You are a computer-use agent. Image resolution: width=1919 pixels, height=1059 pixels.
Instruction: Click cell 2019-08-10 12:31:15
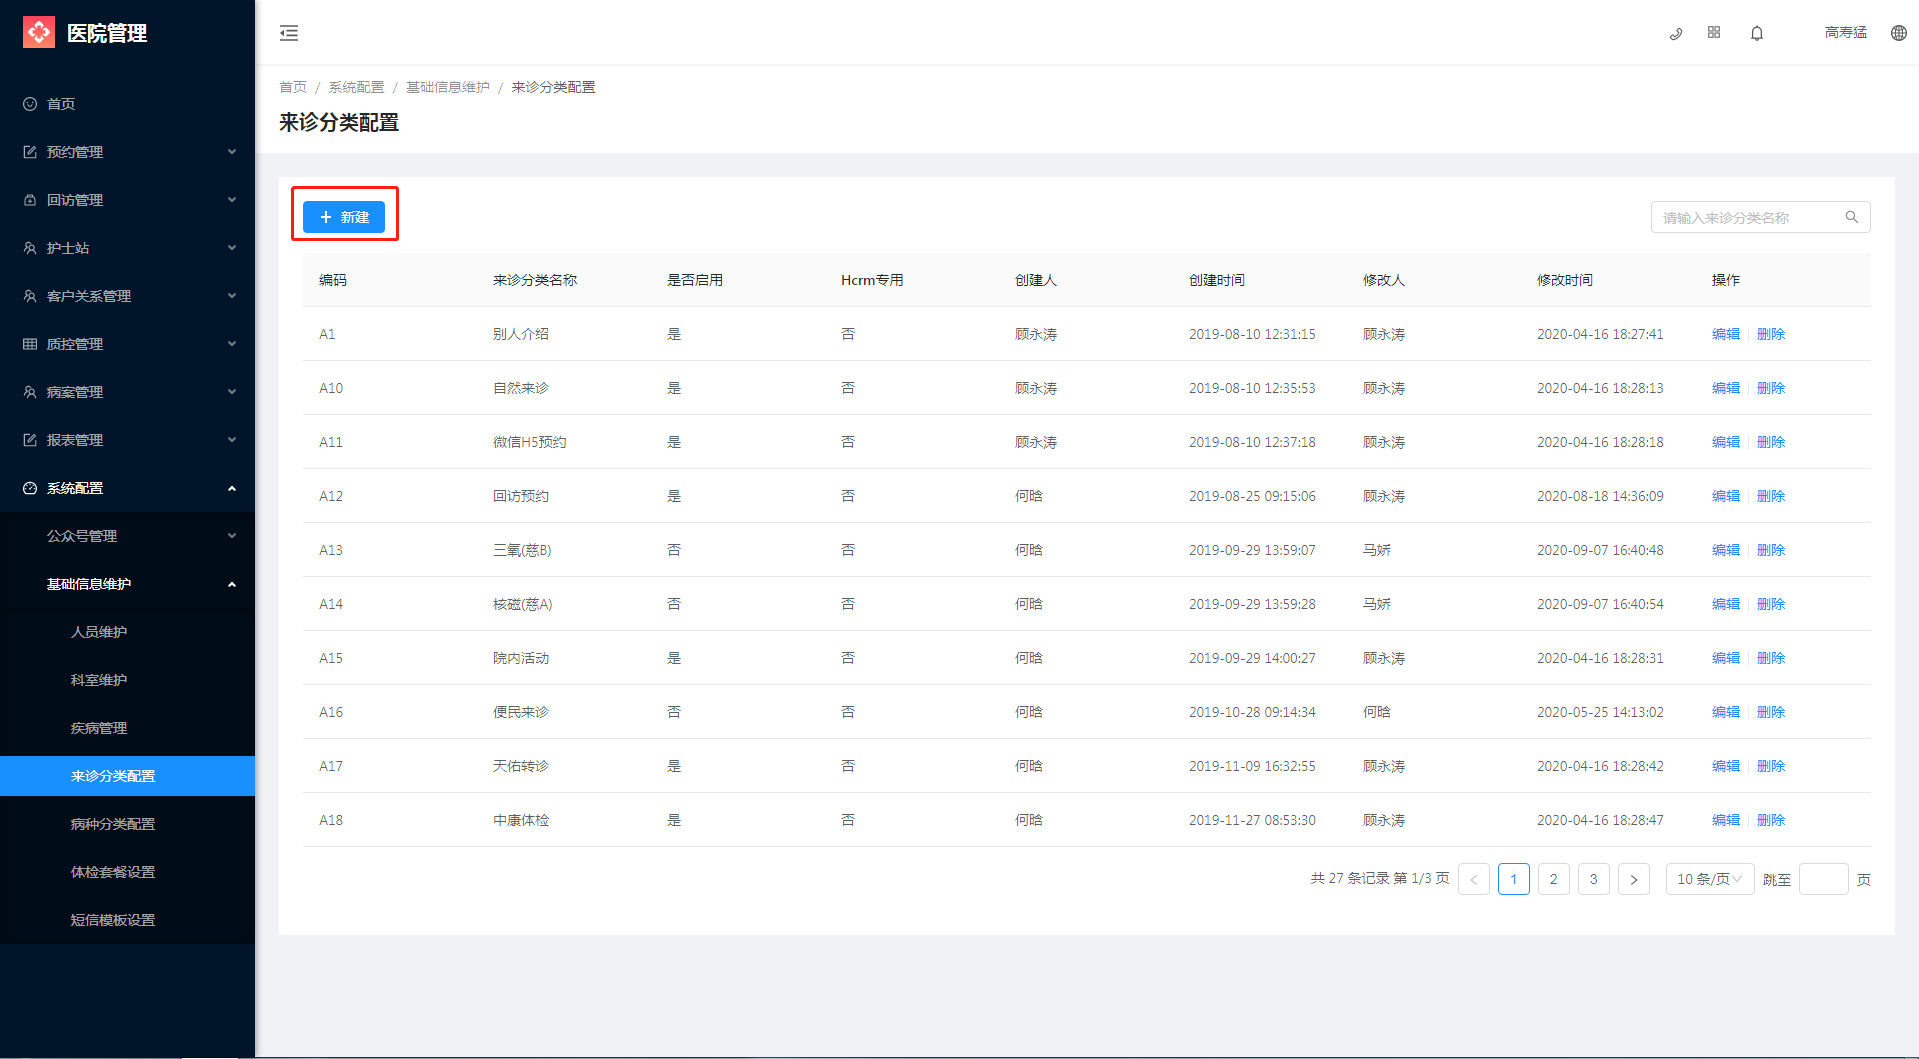1252,334
